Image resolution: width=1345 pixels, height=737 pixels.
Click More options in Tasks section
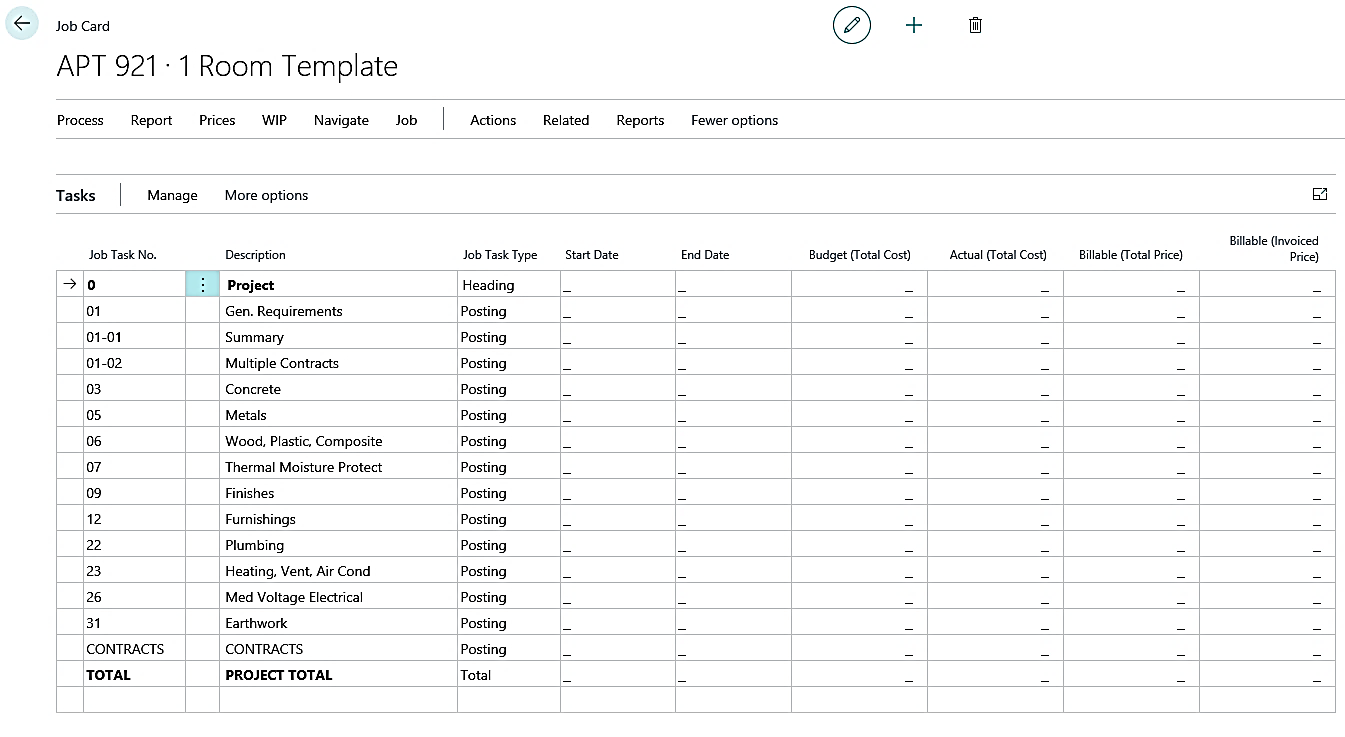point(266,195)
